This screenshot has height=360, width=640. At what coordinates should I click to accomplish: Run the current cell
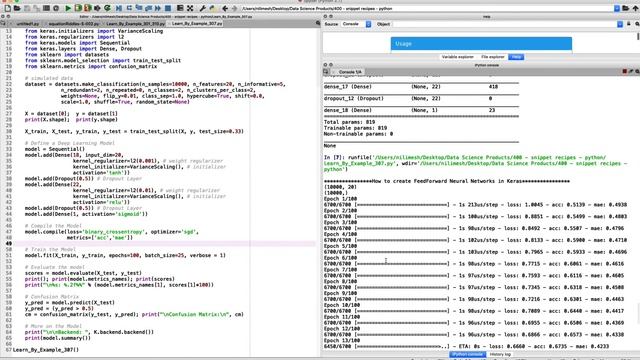[x=78, y=8]
